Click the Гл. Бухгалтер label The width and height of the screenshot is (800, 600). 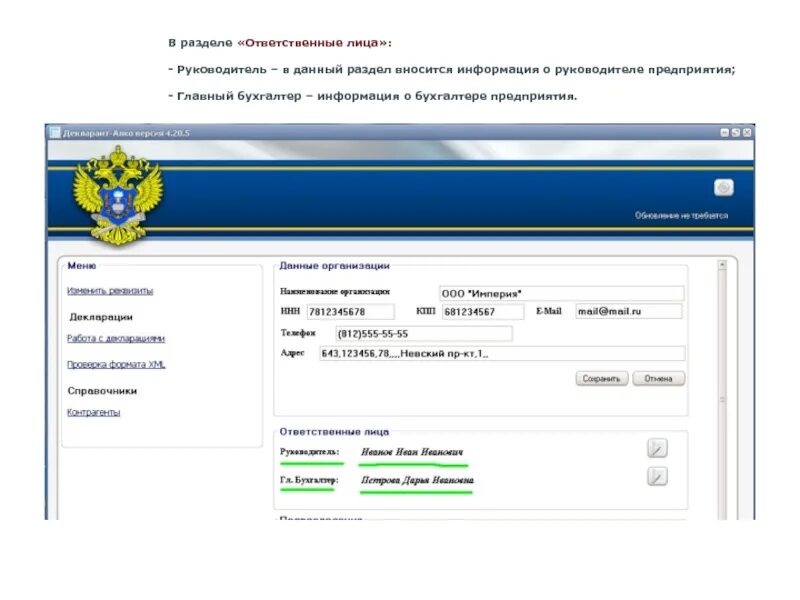pyautogui.click(x=309, y=480)
